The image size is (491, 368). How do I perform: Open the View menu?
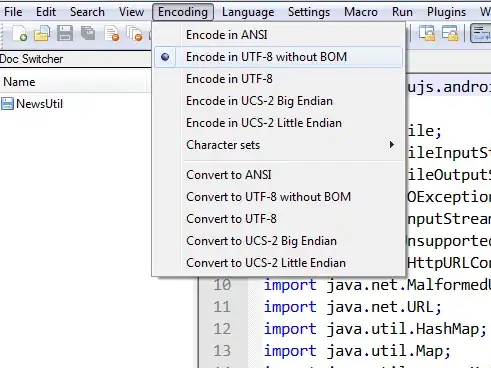click(x=131, y=12)
